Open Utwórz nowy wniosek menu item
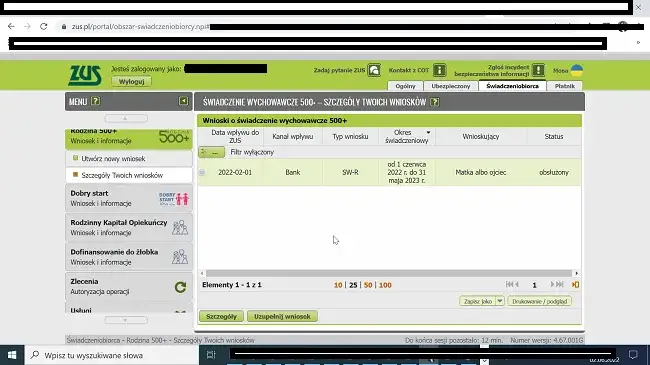This screenshot has height=365, width=650. pyautogui.click(x=129, y=158)
